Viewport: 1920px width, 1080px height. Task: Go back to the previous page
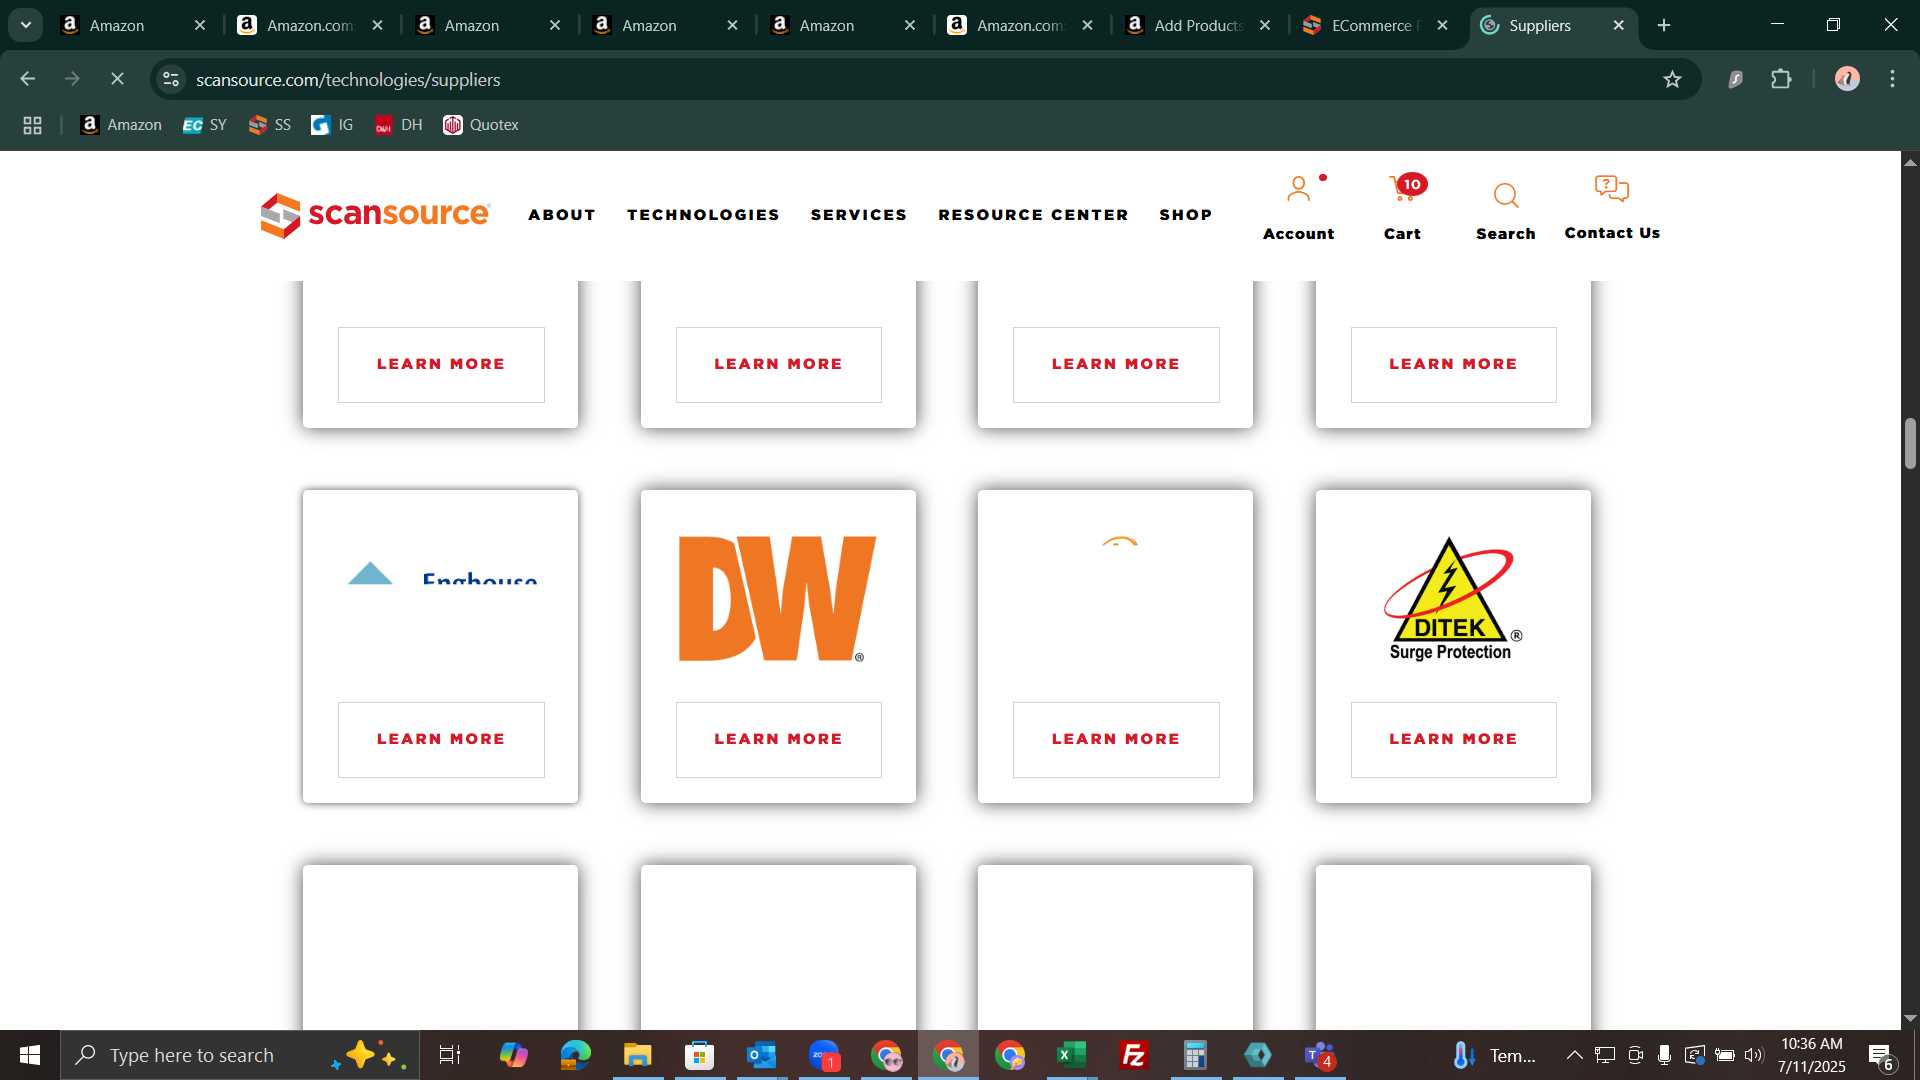coord(28,79)
